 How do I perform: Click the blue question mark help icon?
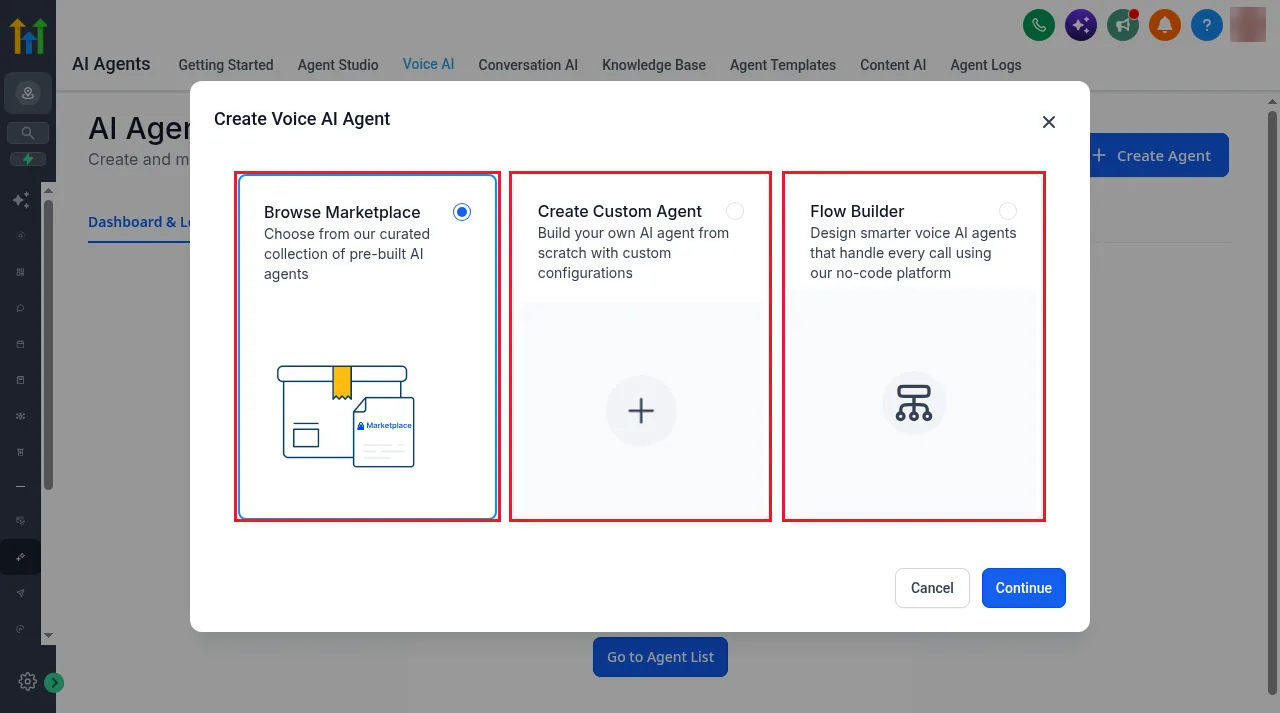1207,25
